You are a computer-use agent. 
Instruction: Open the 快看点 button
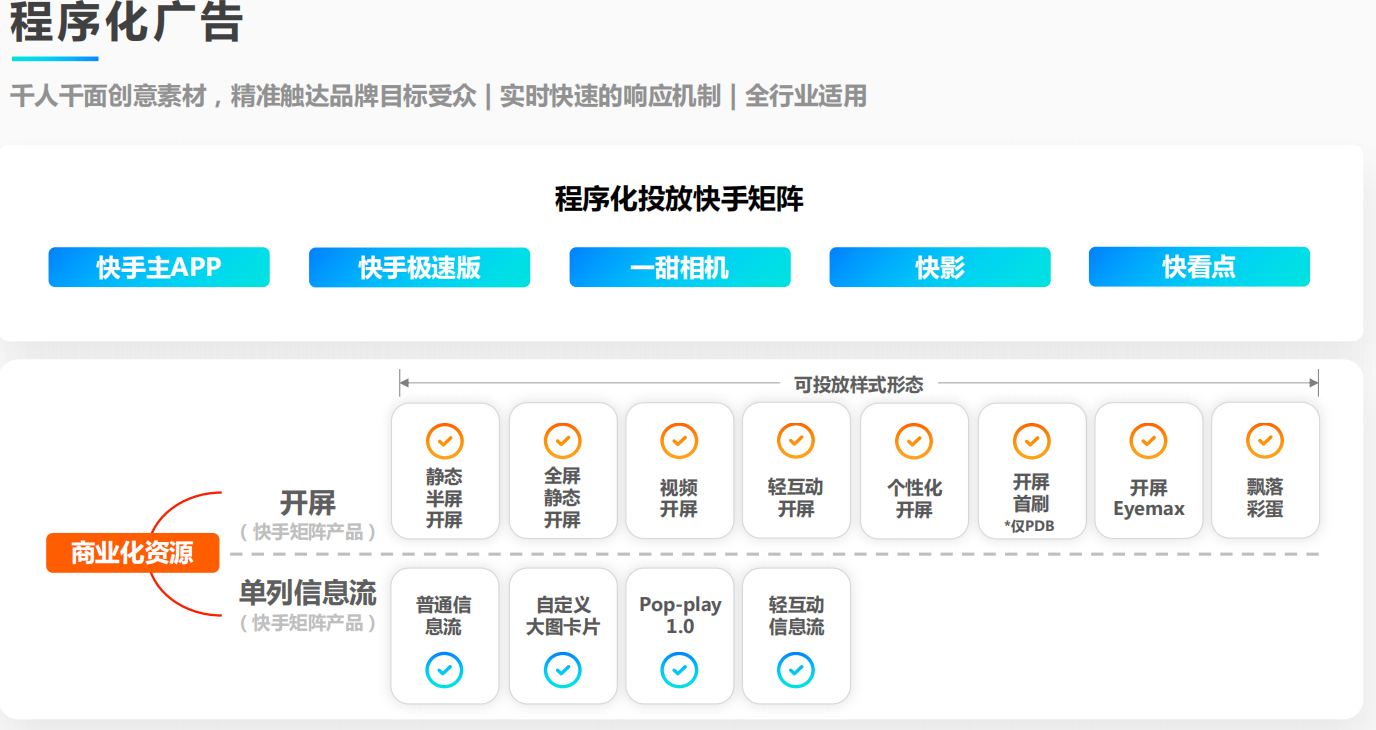click(1199, 267)
